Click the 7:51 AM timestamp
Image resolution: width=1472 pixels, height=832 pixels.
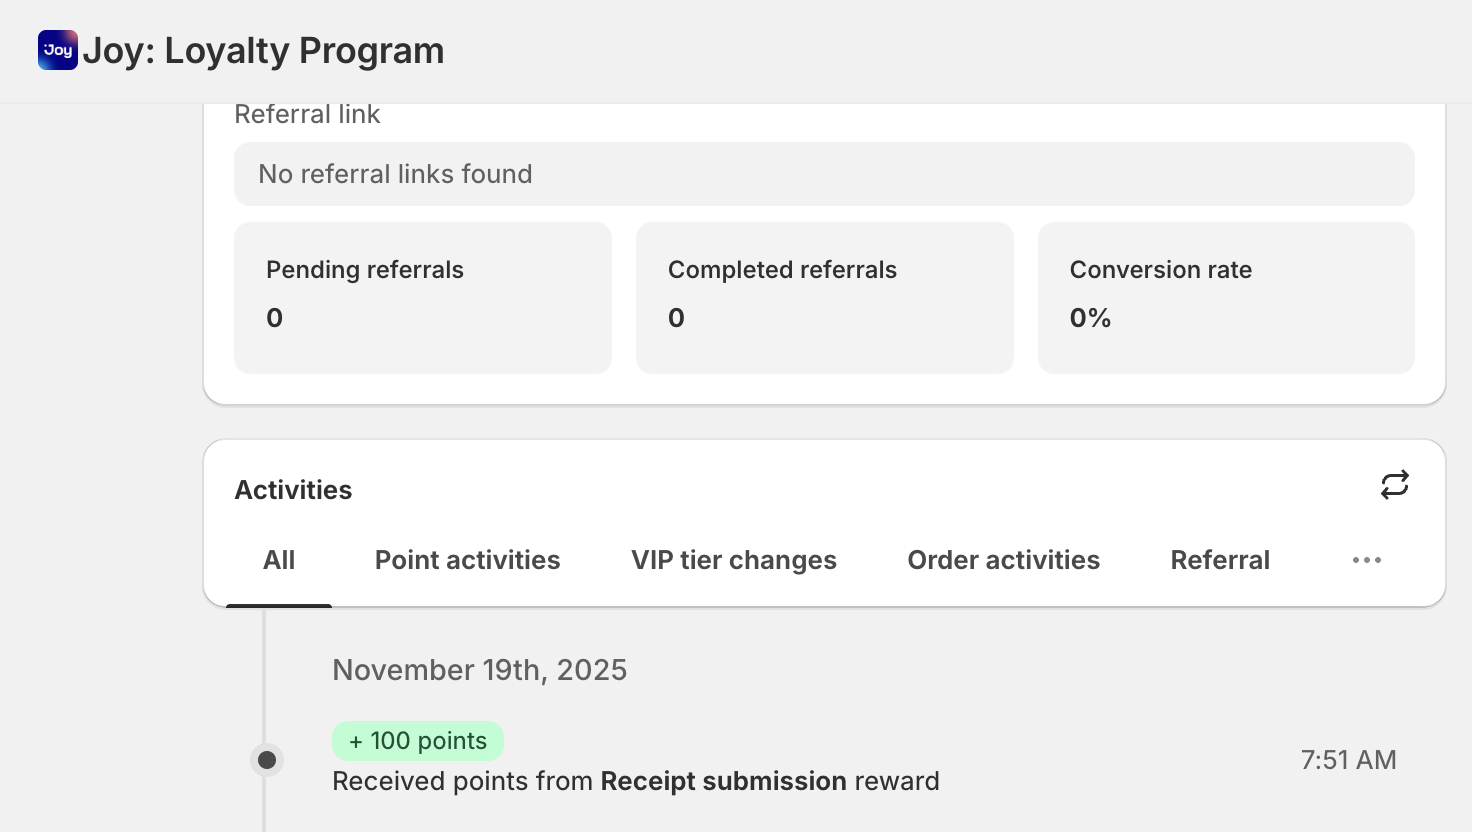[1348, 760]
